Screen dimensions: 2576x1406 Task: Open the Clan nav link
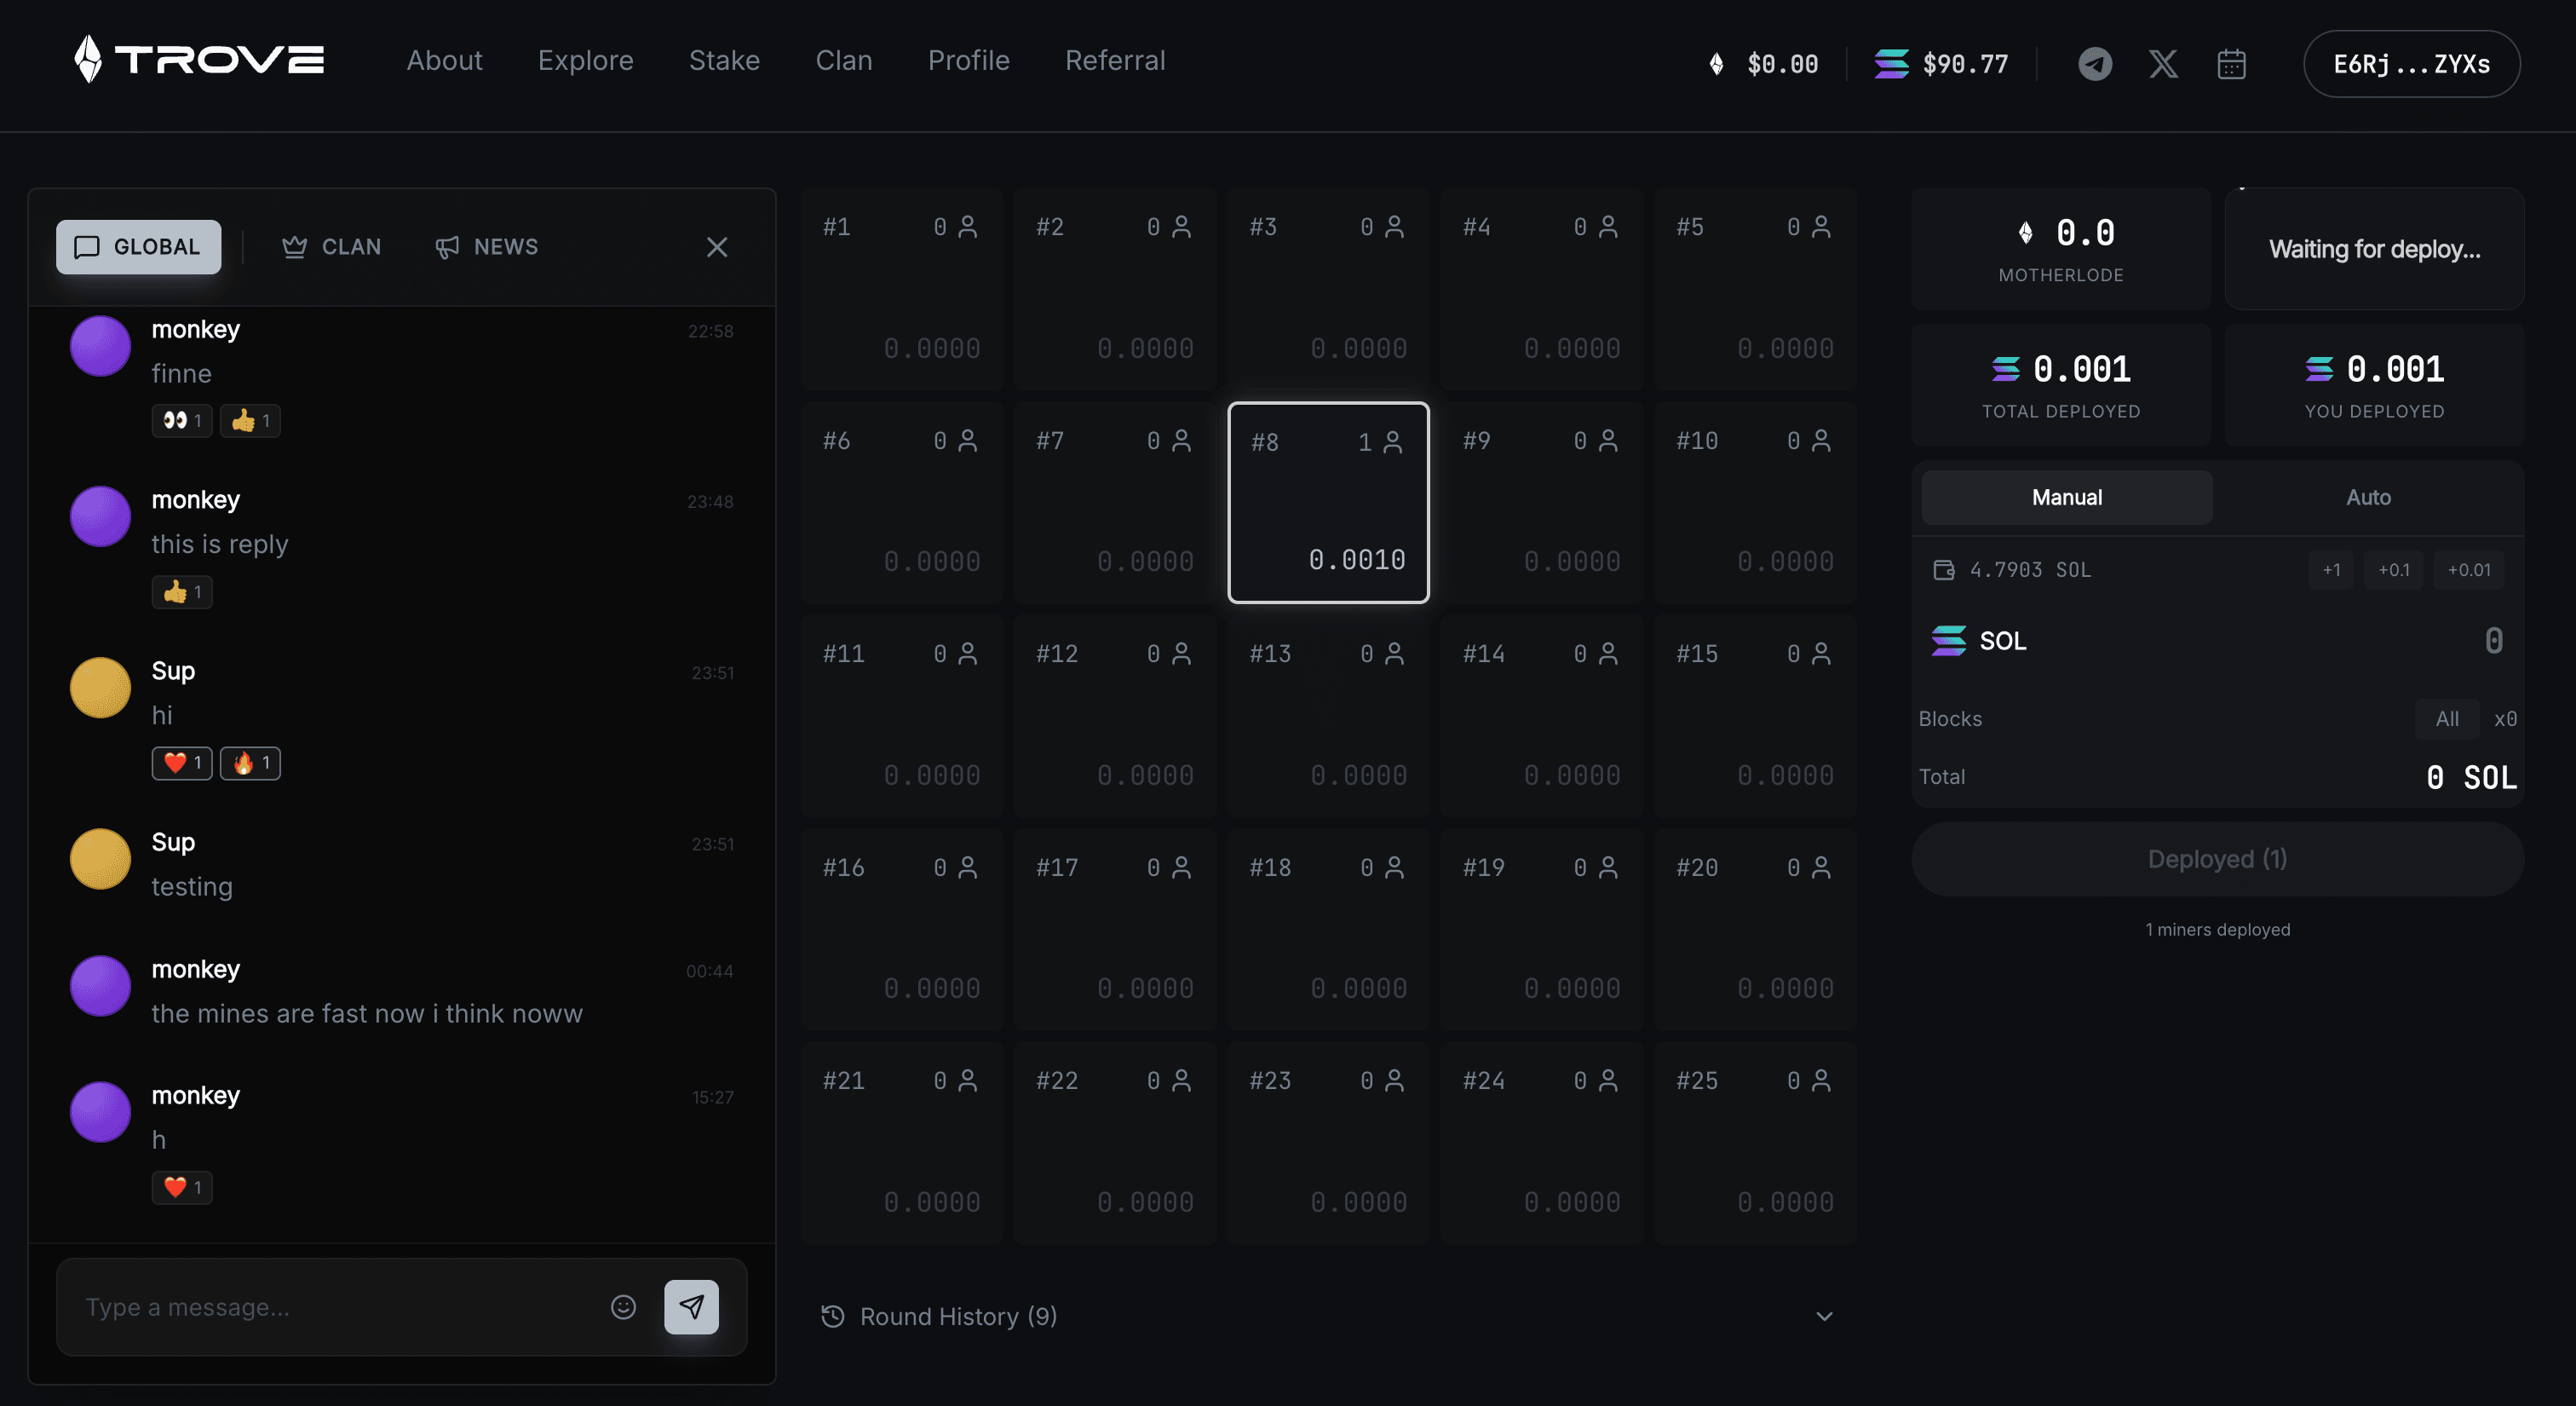point(844,60)
